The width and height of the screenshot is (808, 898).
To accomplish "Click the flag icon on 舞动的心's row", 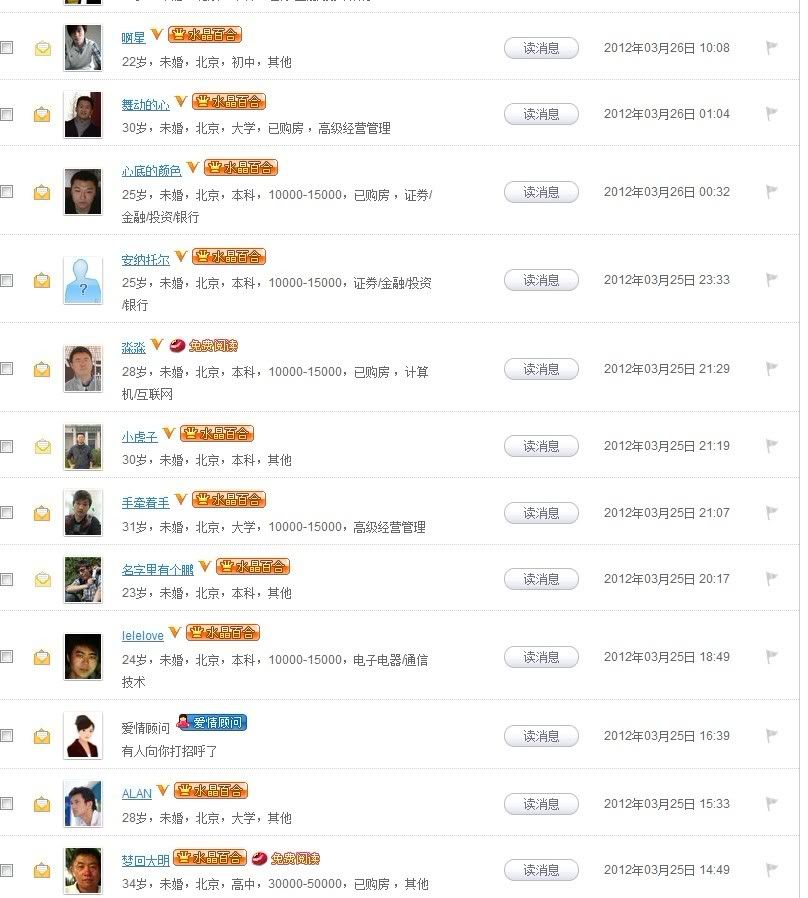I will pos(772,114).
